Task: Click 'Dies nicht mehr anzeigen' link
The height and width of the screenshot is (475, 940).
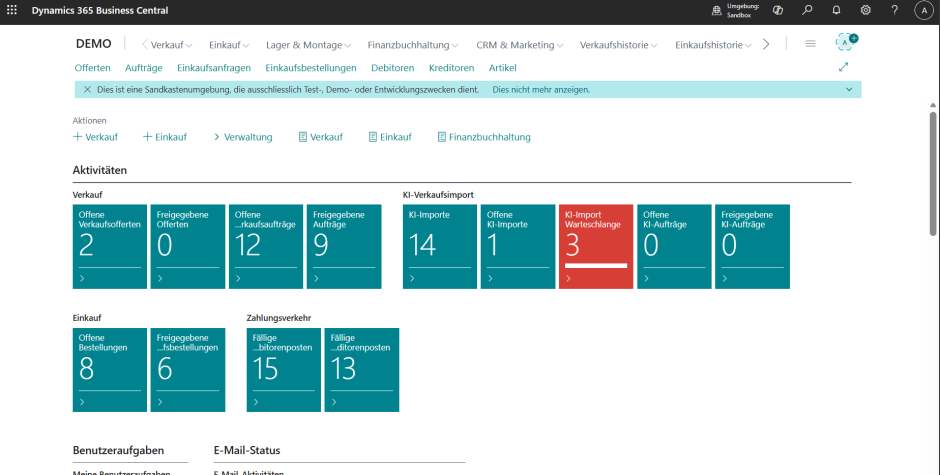Action: 541,89
